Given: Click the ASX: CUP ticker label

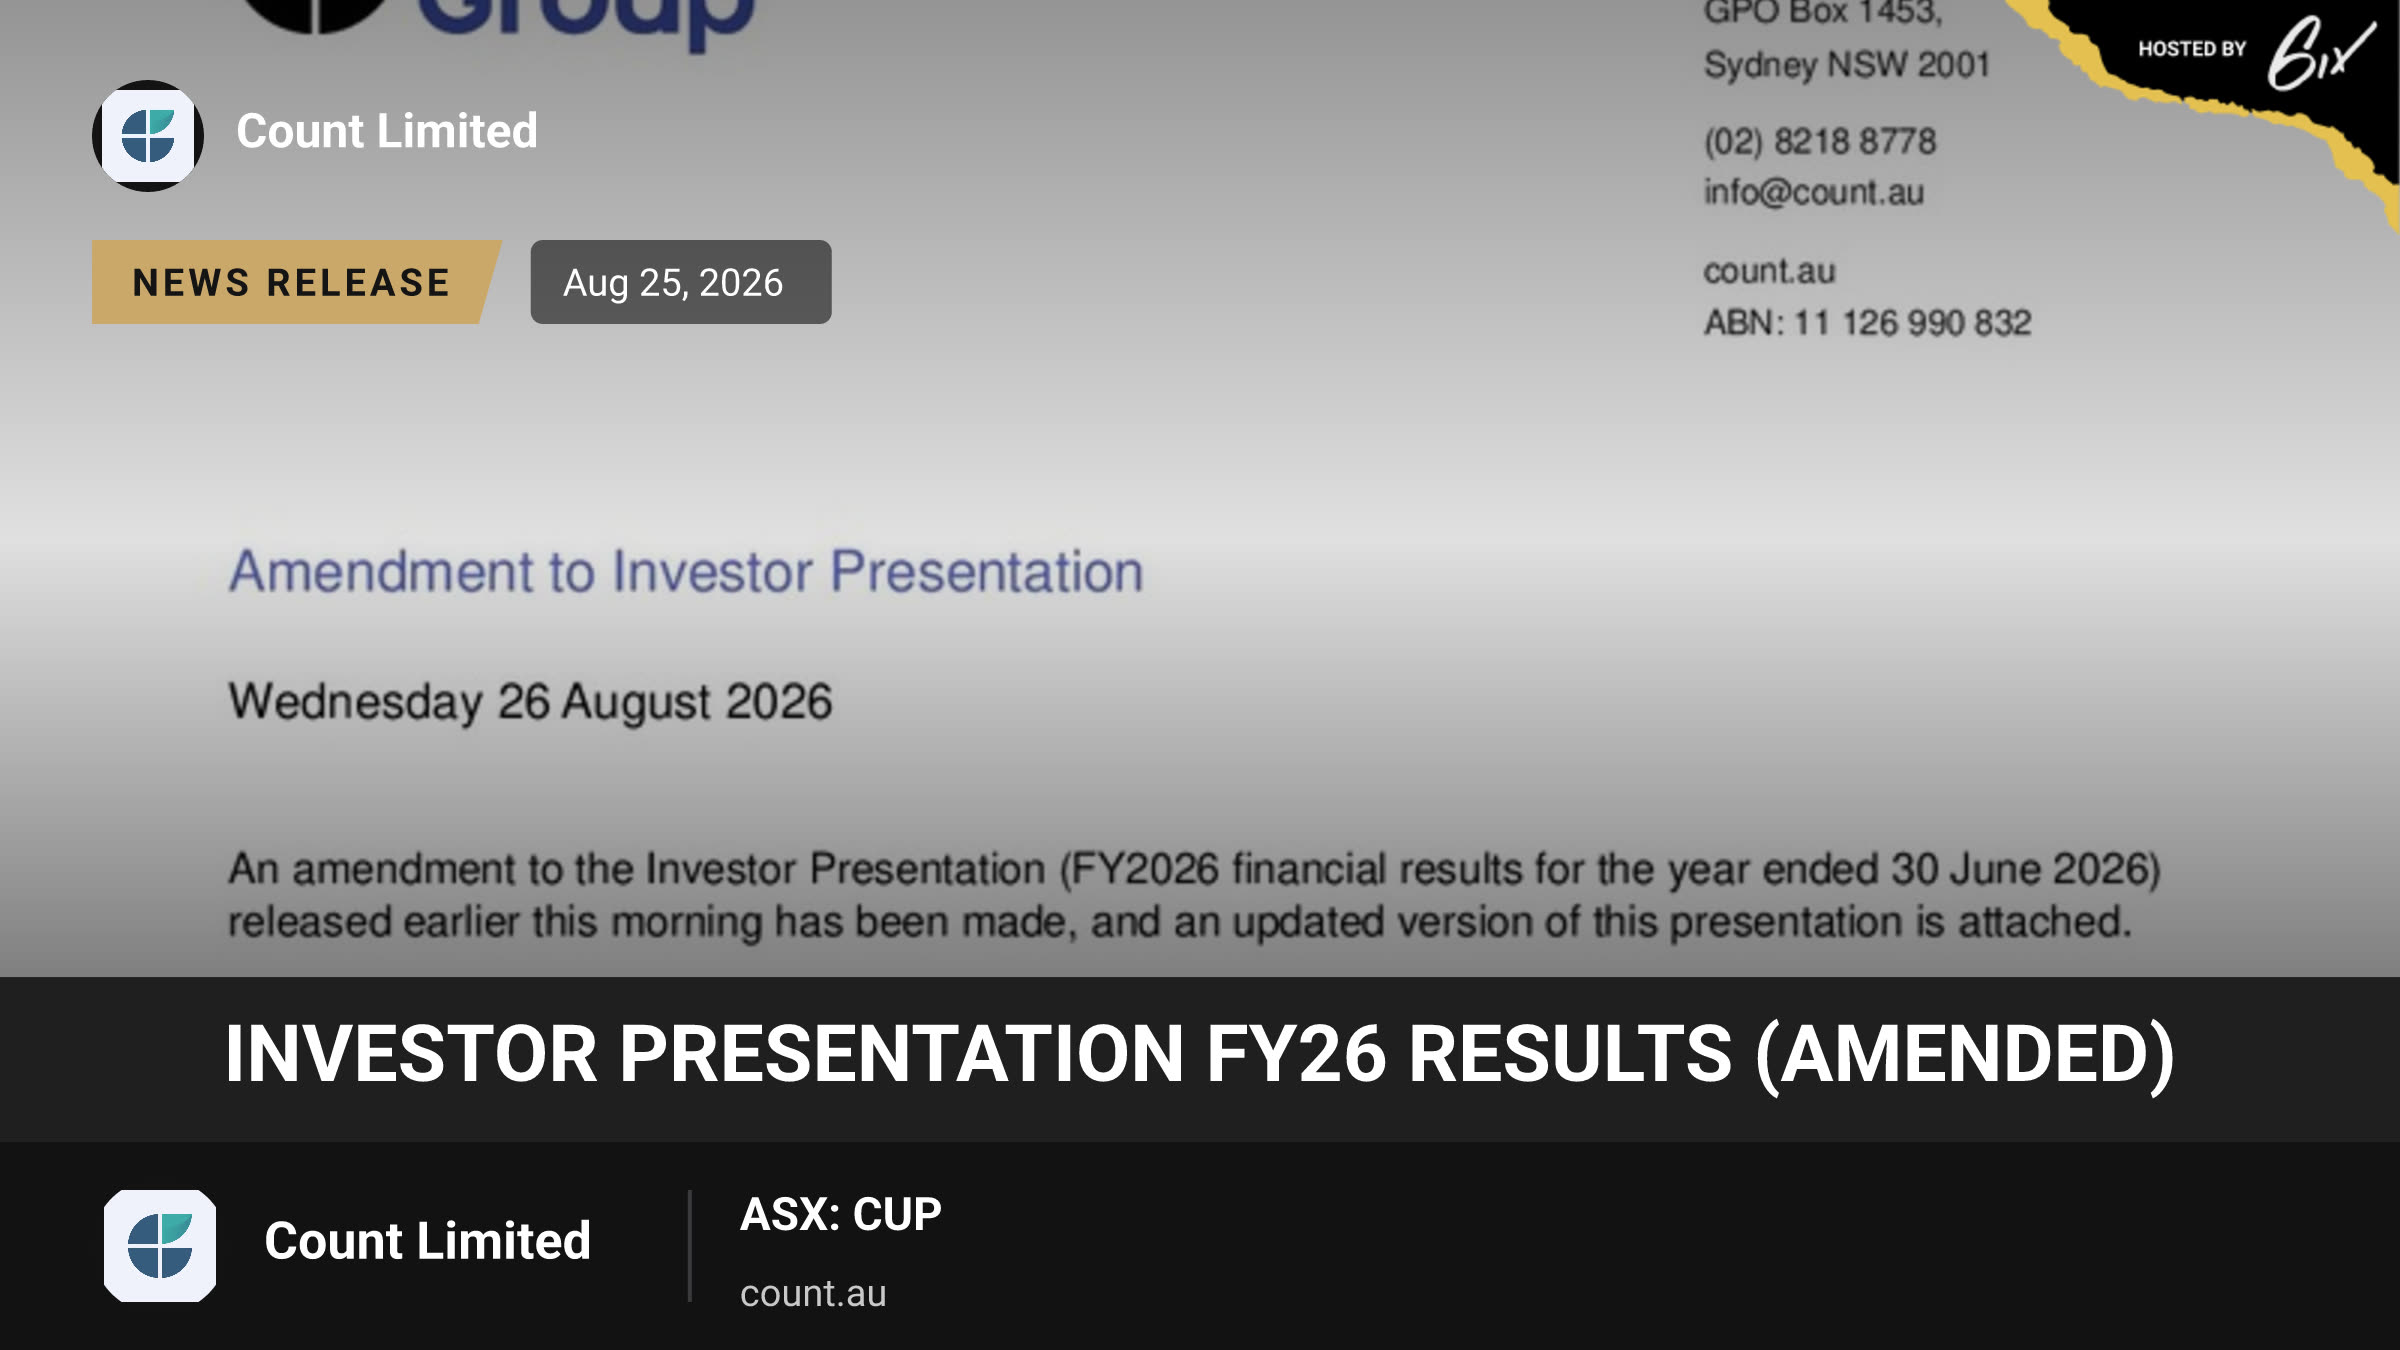Looking at the screenshot, I should [841, 1214].
